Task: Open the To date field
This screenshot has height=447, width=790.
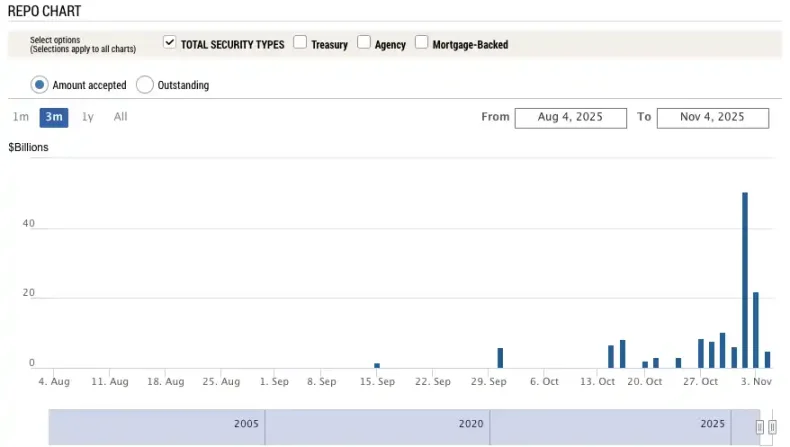Action: coord(712,118)
